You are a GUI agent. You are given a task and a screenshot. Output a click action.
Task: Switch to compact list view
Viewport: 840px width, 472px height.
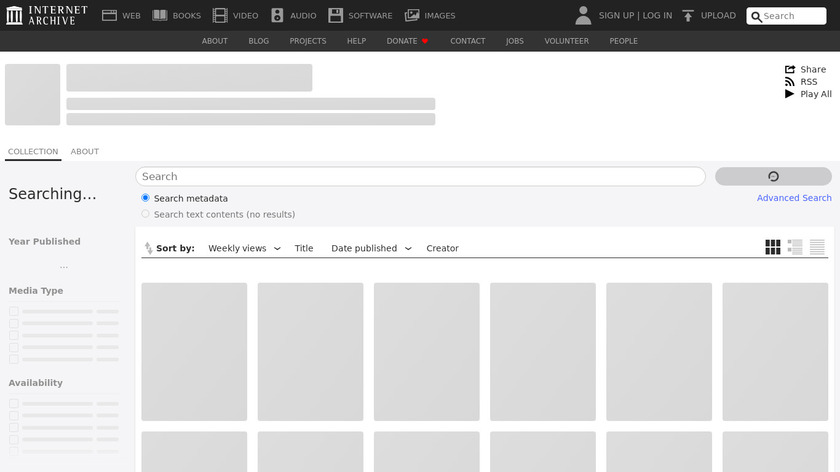[x=817, y=247]
